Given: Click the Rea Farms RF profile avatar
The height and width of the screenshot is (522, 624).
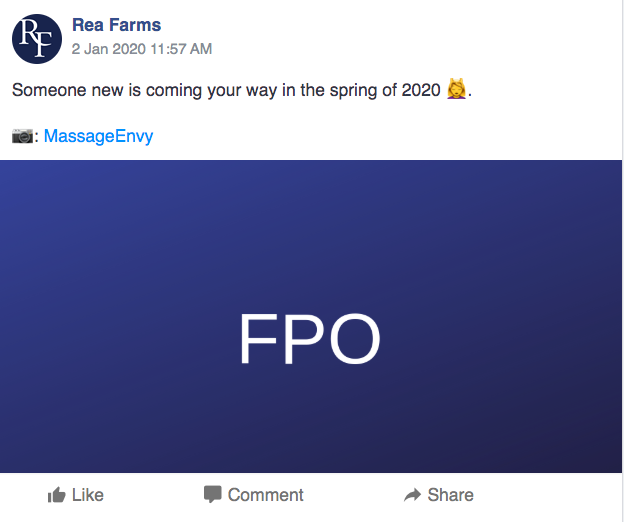Looking at the screenshot, I should pos(37,38).
